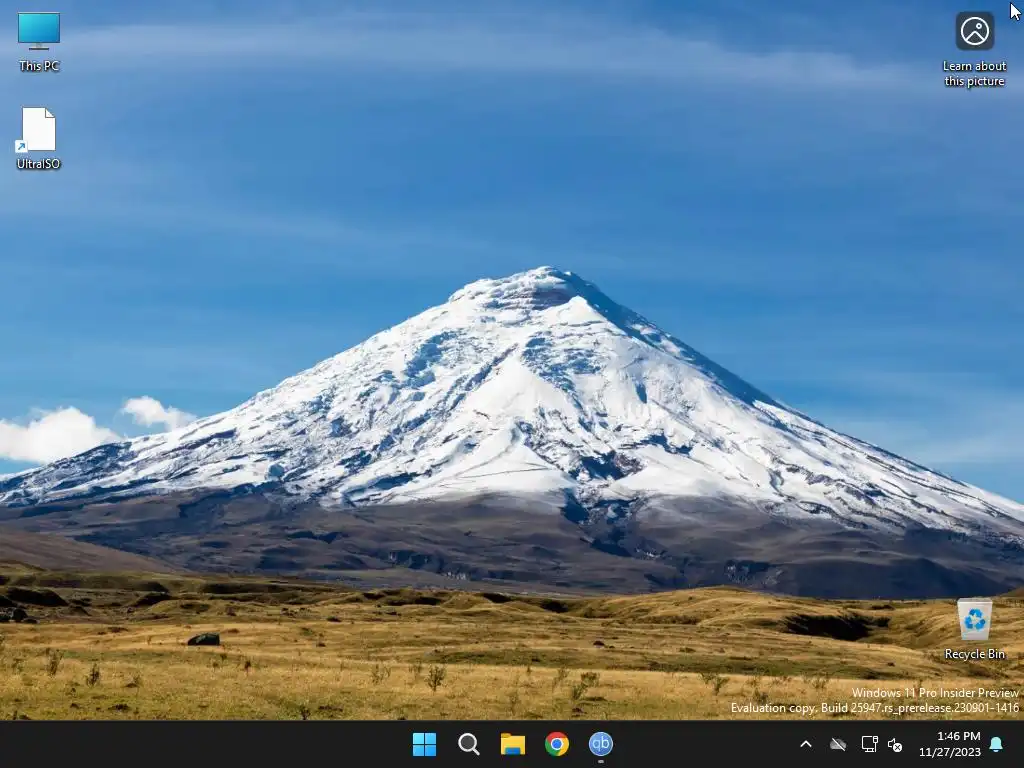
Task: Expand the hidden tray icons chevron
Action: 806,744
